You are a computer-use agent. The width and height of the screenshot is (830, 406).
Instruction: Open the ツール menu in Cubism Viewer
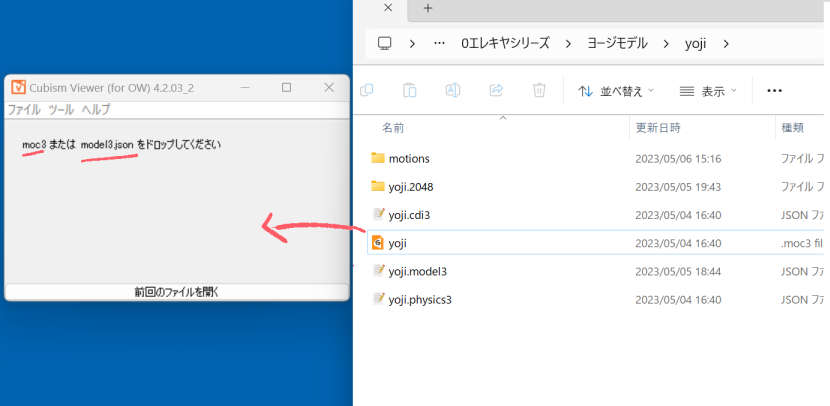[61, 110]
